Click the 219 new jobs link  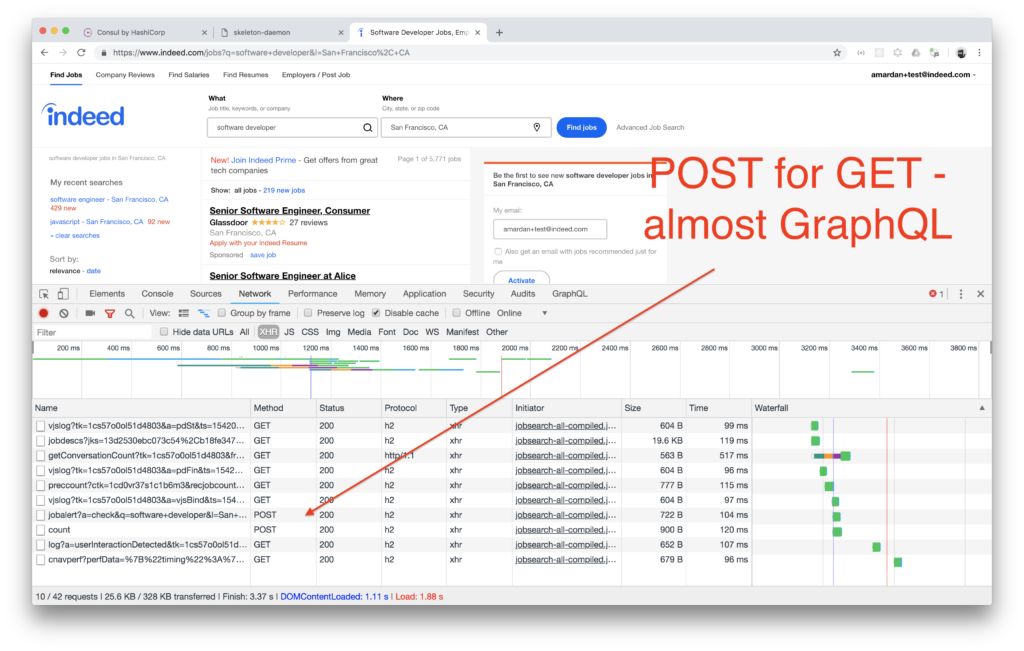(284, 190)
